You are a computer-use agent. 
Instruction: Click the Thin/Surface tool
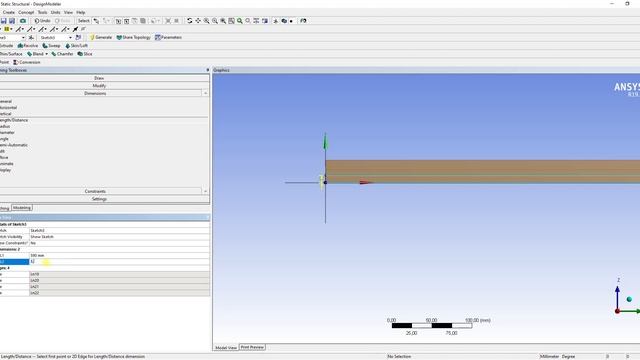pos(11,54)
